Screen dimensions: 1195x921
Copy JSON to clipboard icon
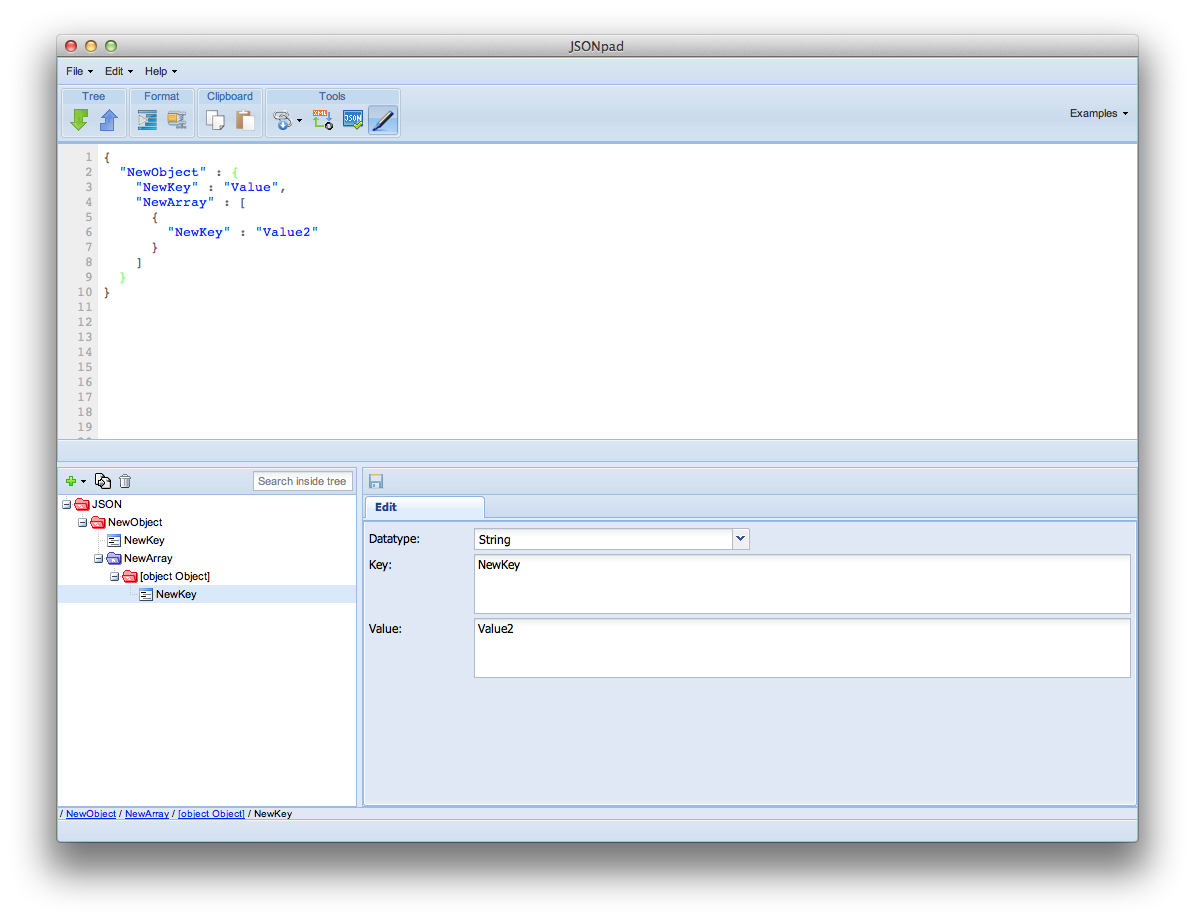click(x=216, y=120)
